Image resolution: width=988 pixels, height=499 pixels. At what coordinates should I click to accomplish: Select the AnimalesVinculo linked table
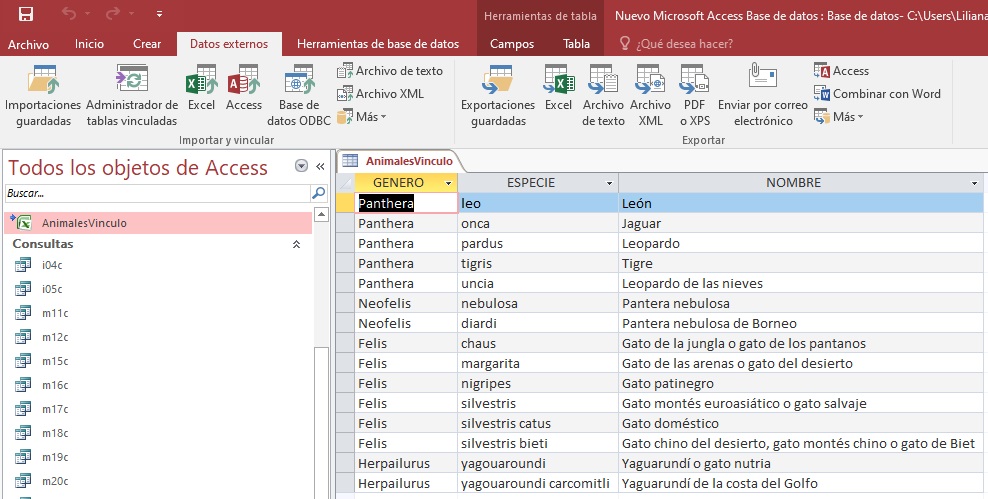tap(158, 223)
